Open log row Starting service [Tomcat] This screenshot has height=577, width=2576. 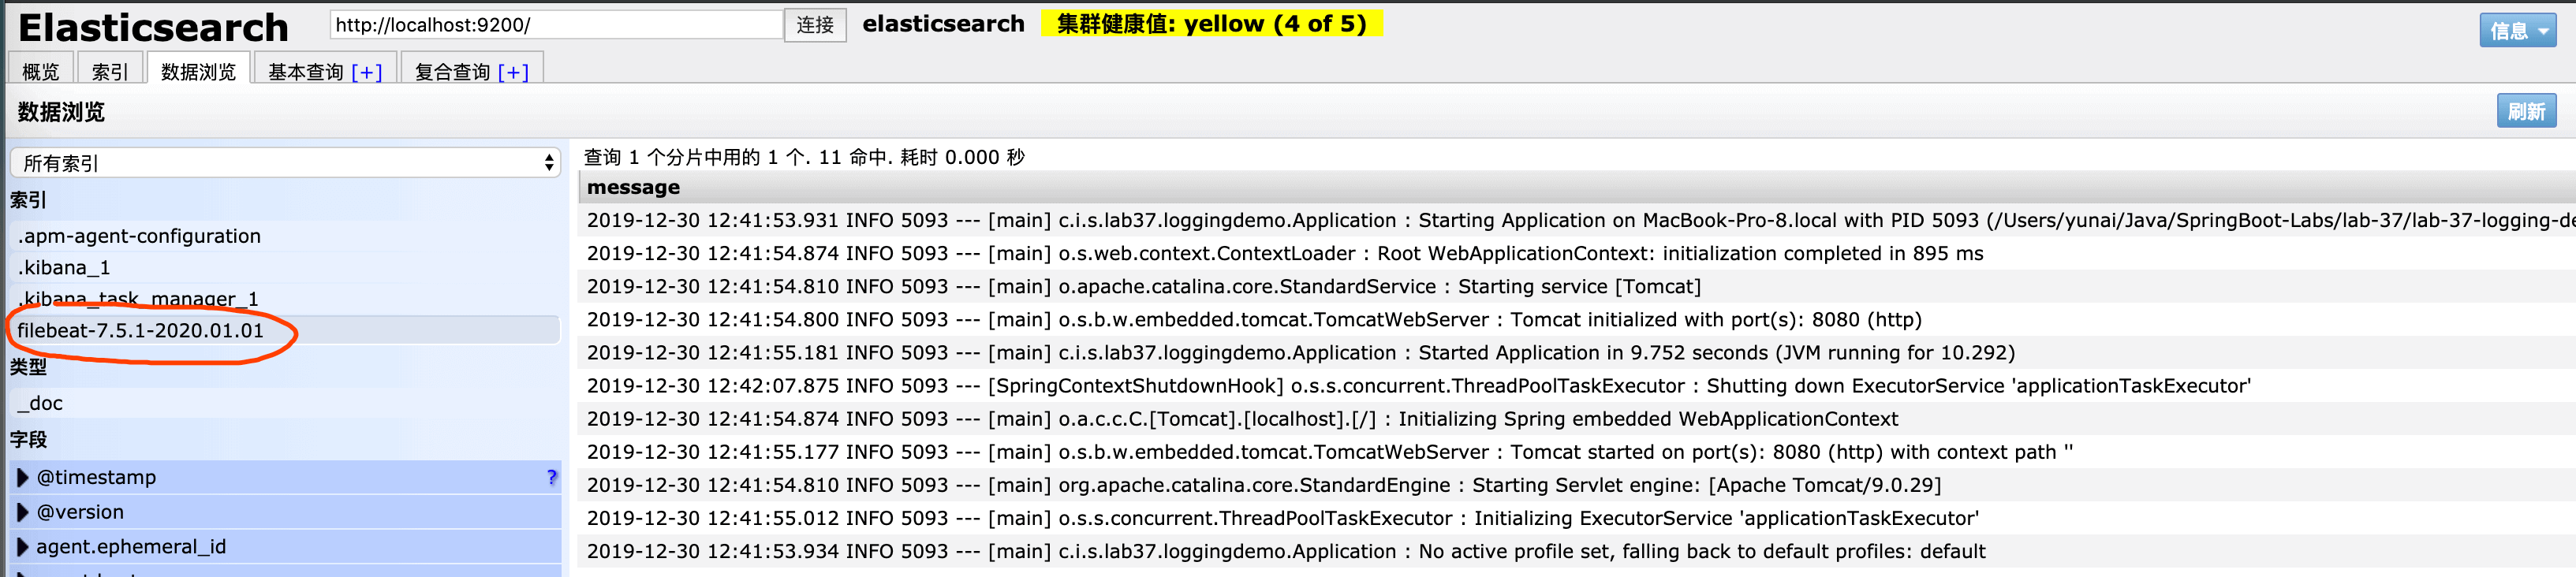(1576, 286)
